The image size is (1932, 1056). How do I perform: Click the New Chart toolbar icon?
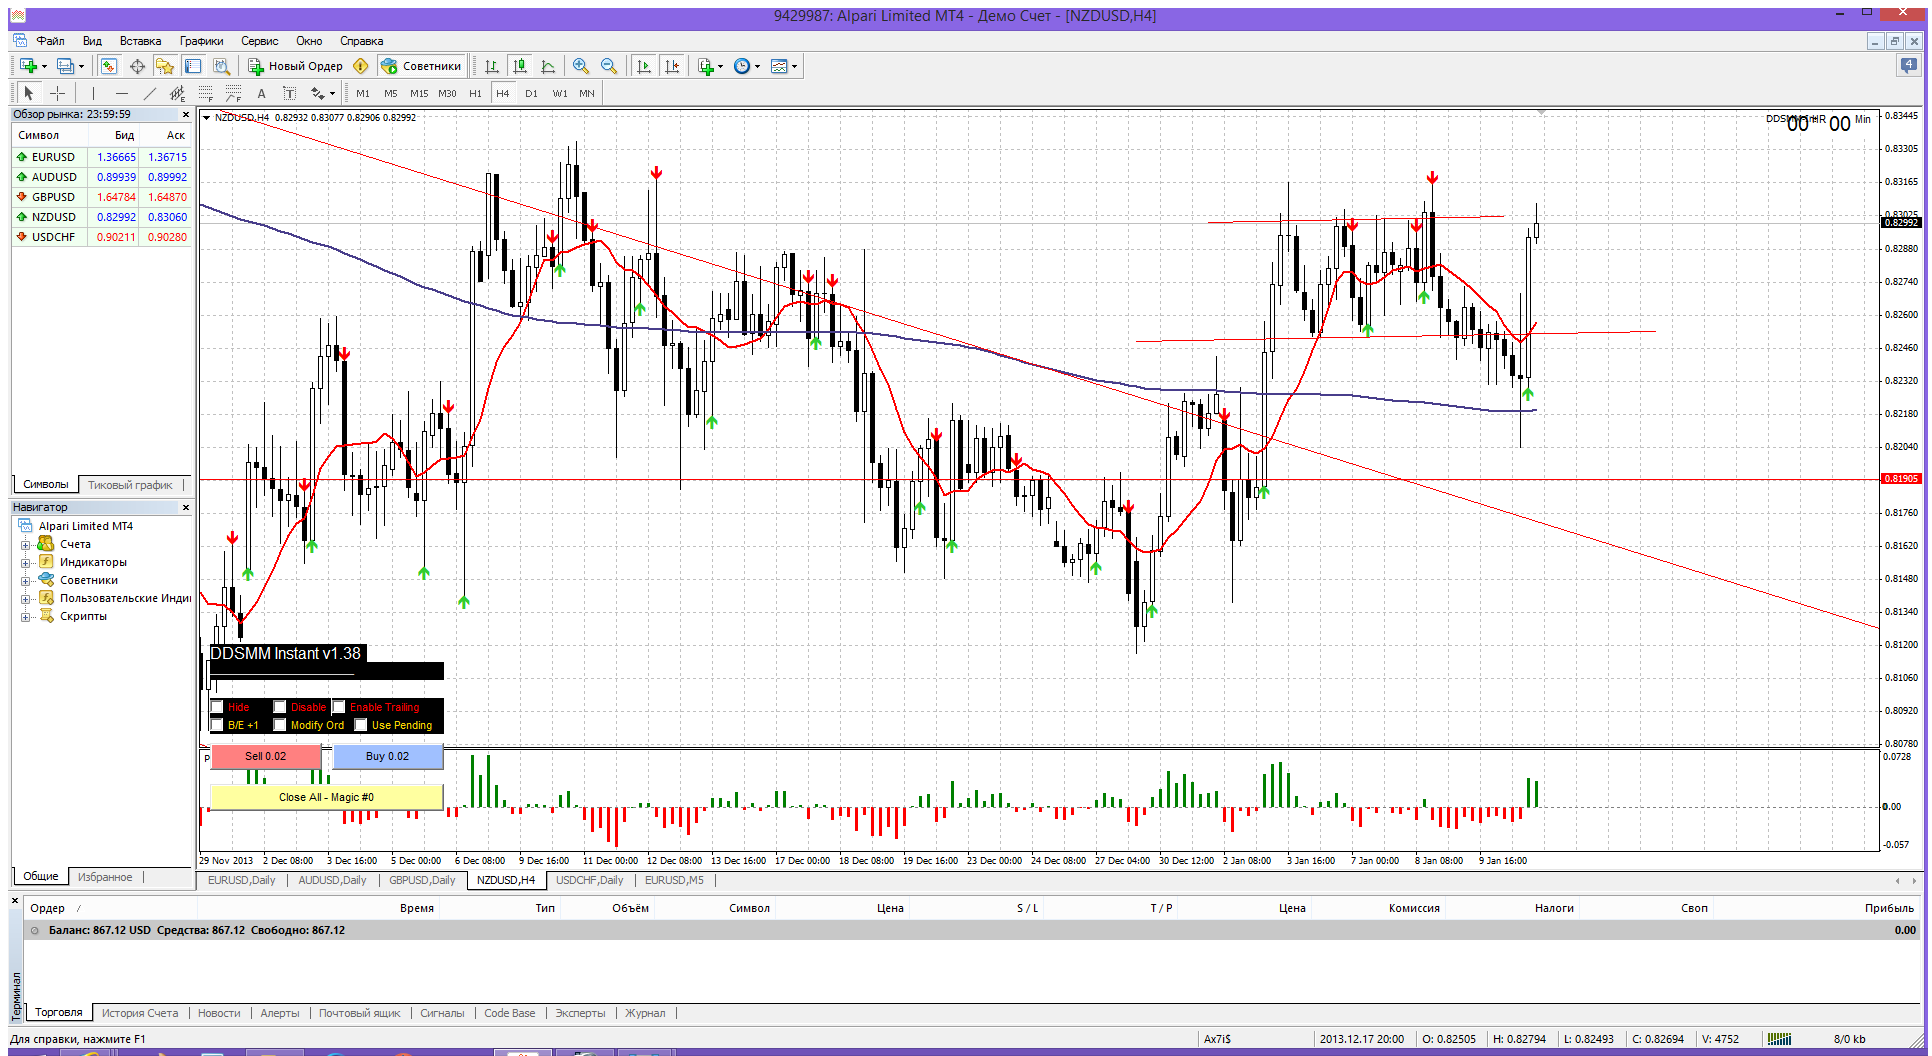click(28, 66)
